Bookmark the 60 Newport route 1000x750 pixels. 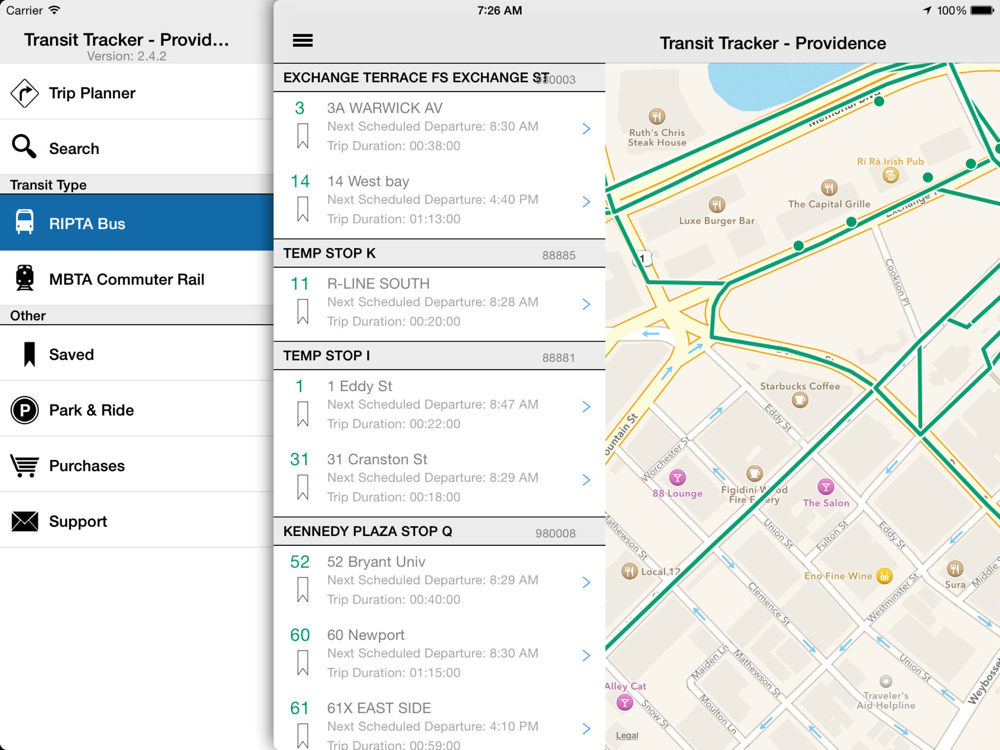[x=303, y=663]
